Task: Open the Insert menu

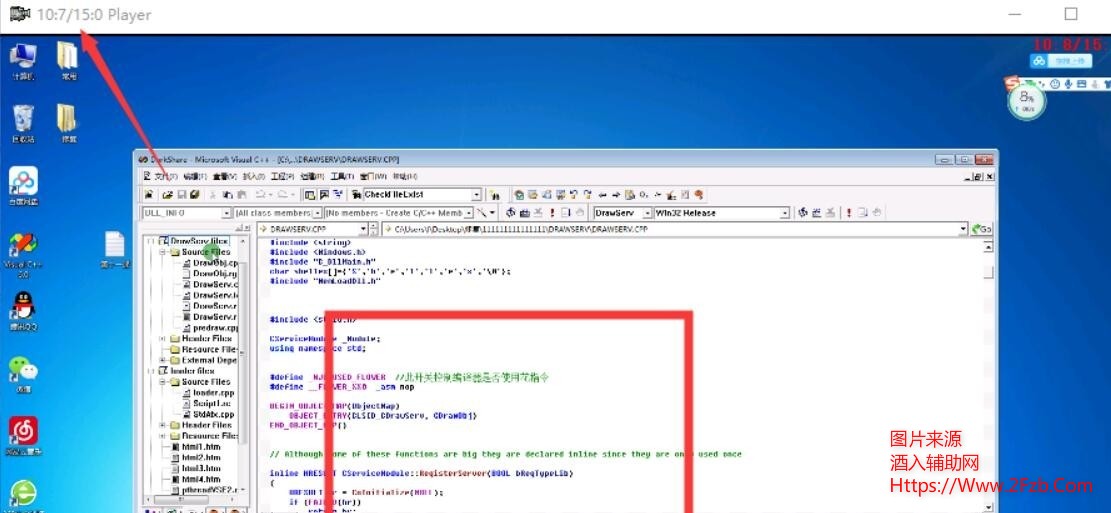Action: (254, 176)
